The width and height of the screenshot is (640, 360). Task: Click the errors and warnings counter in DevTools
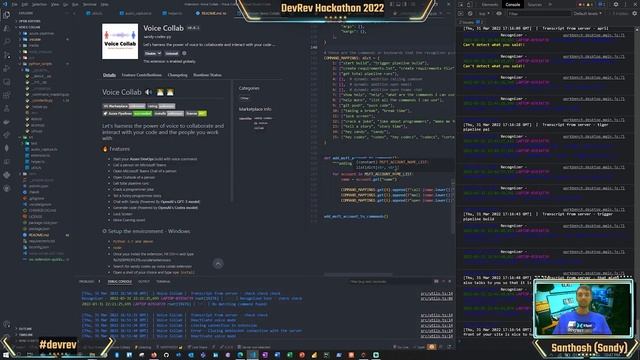tap(585, 4)
